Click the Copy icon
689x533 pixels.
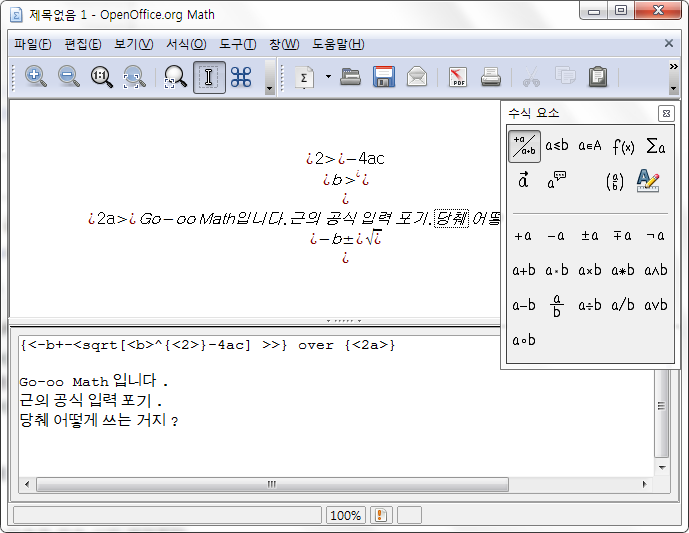[565, 76]
